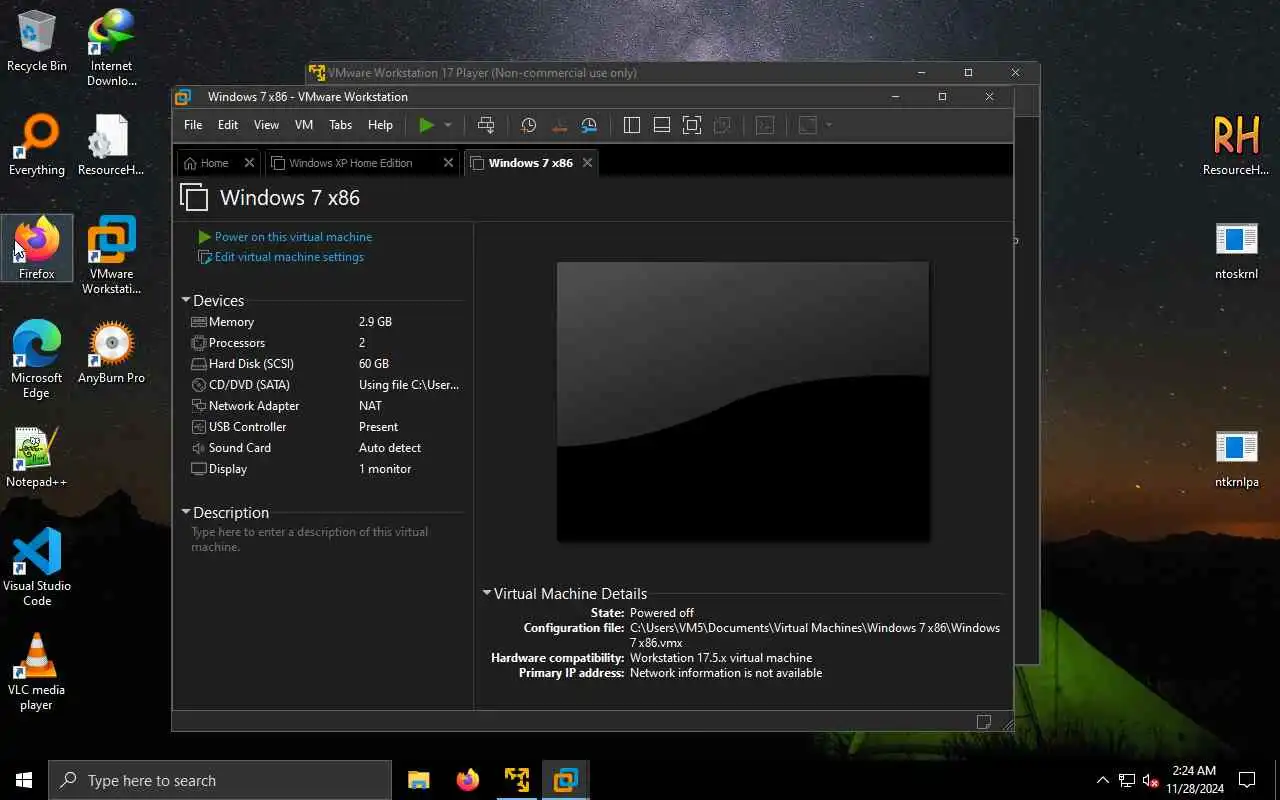Click the Send Ctrl+Alt+Del toolbar icon
This screenshot has height=800, width=1280.
pos(486,125)
